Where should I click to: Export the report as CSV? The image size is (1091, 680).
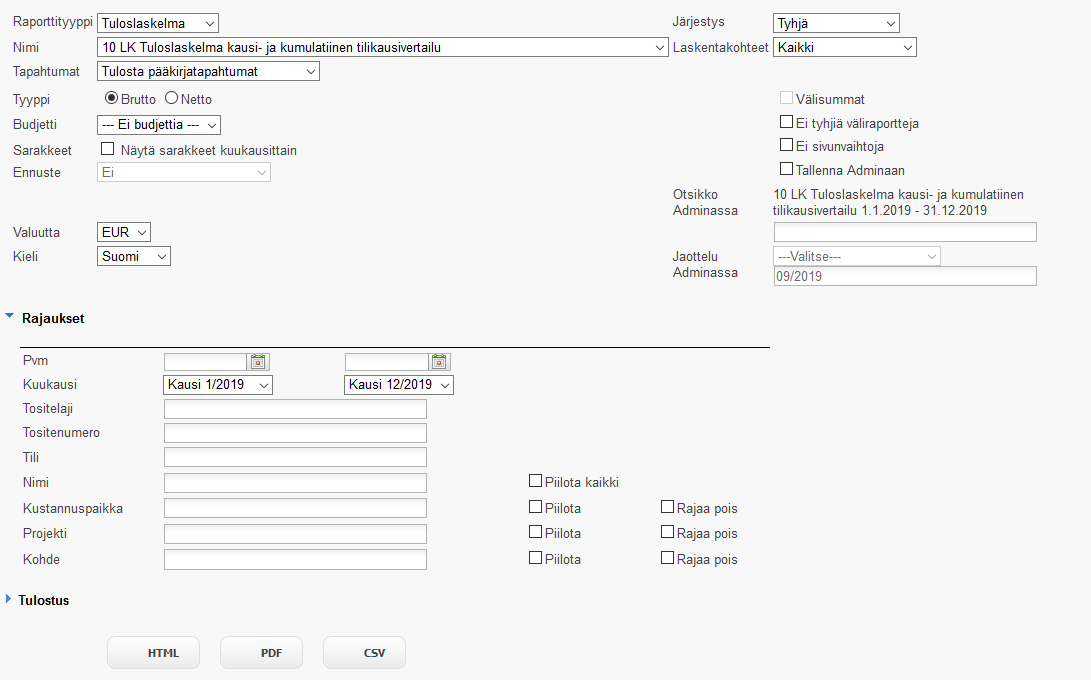click(364, 653)
